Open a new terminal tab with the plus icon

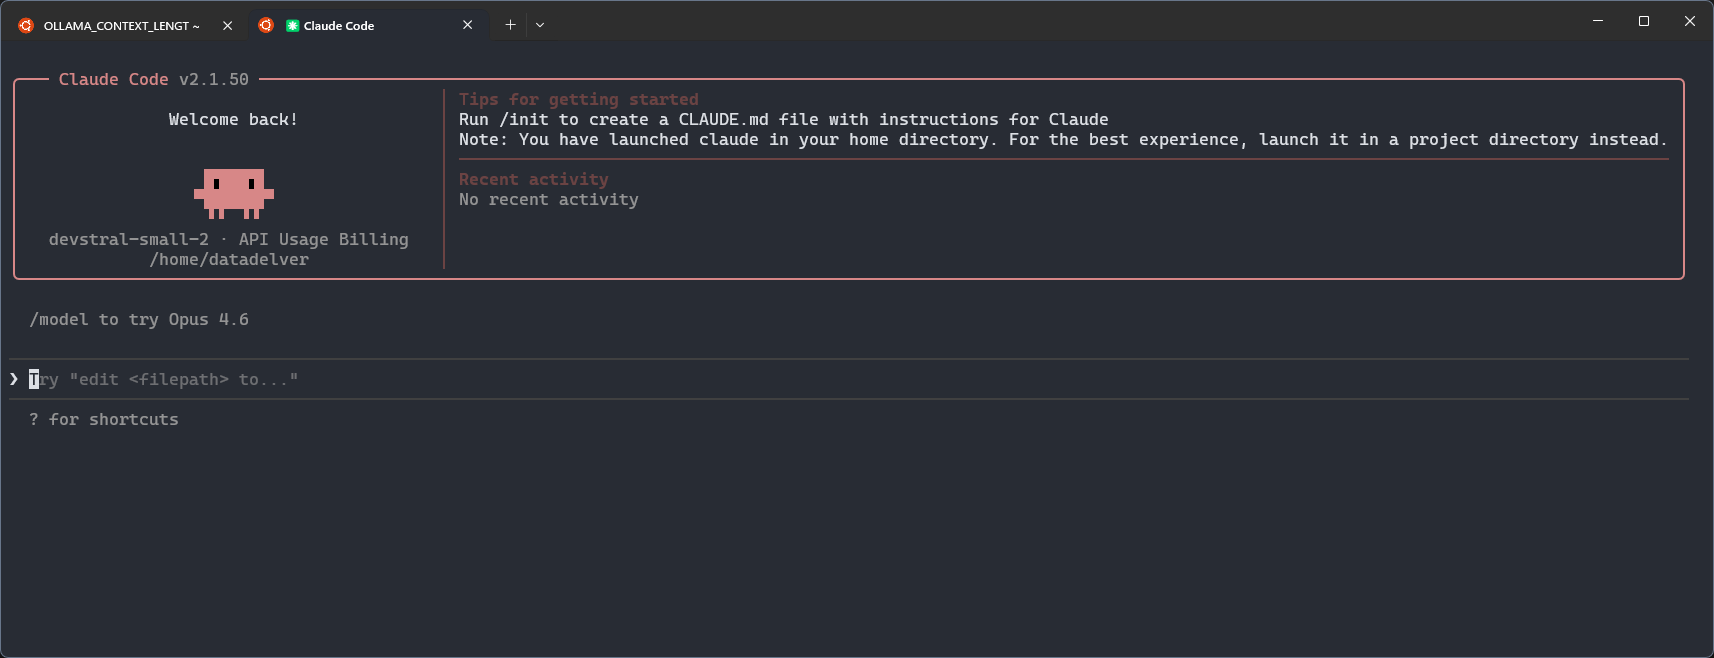click(x=510, y=24)
